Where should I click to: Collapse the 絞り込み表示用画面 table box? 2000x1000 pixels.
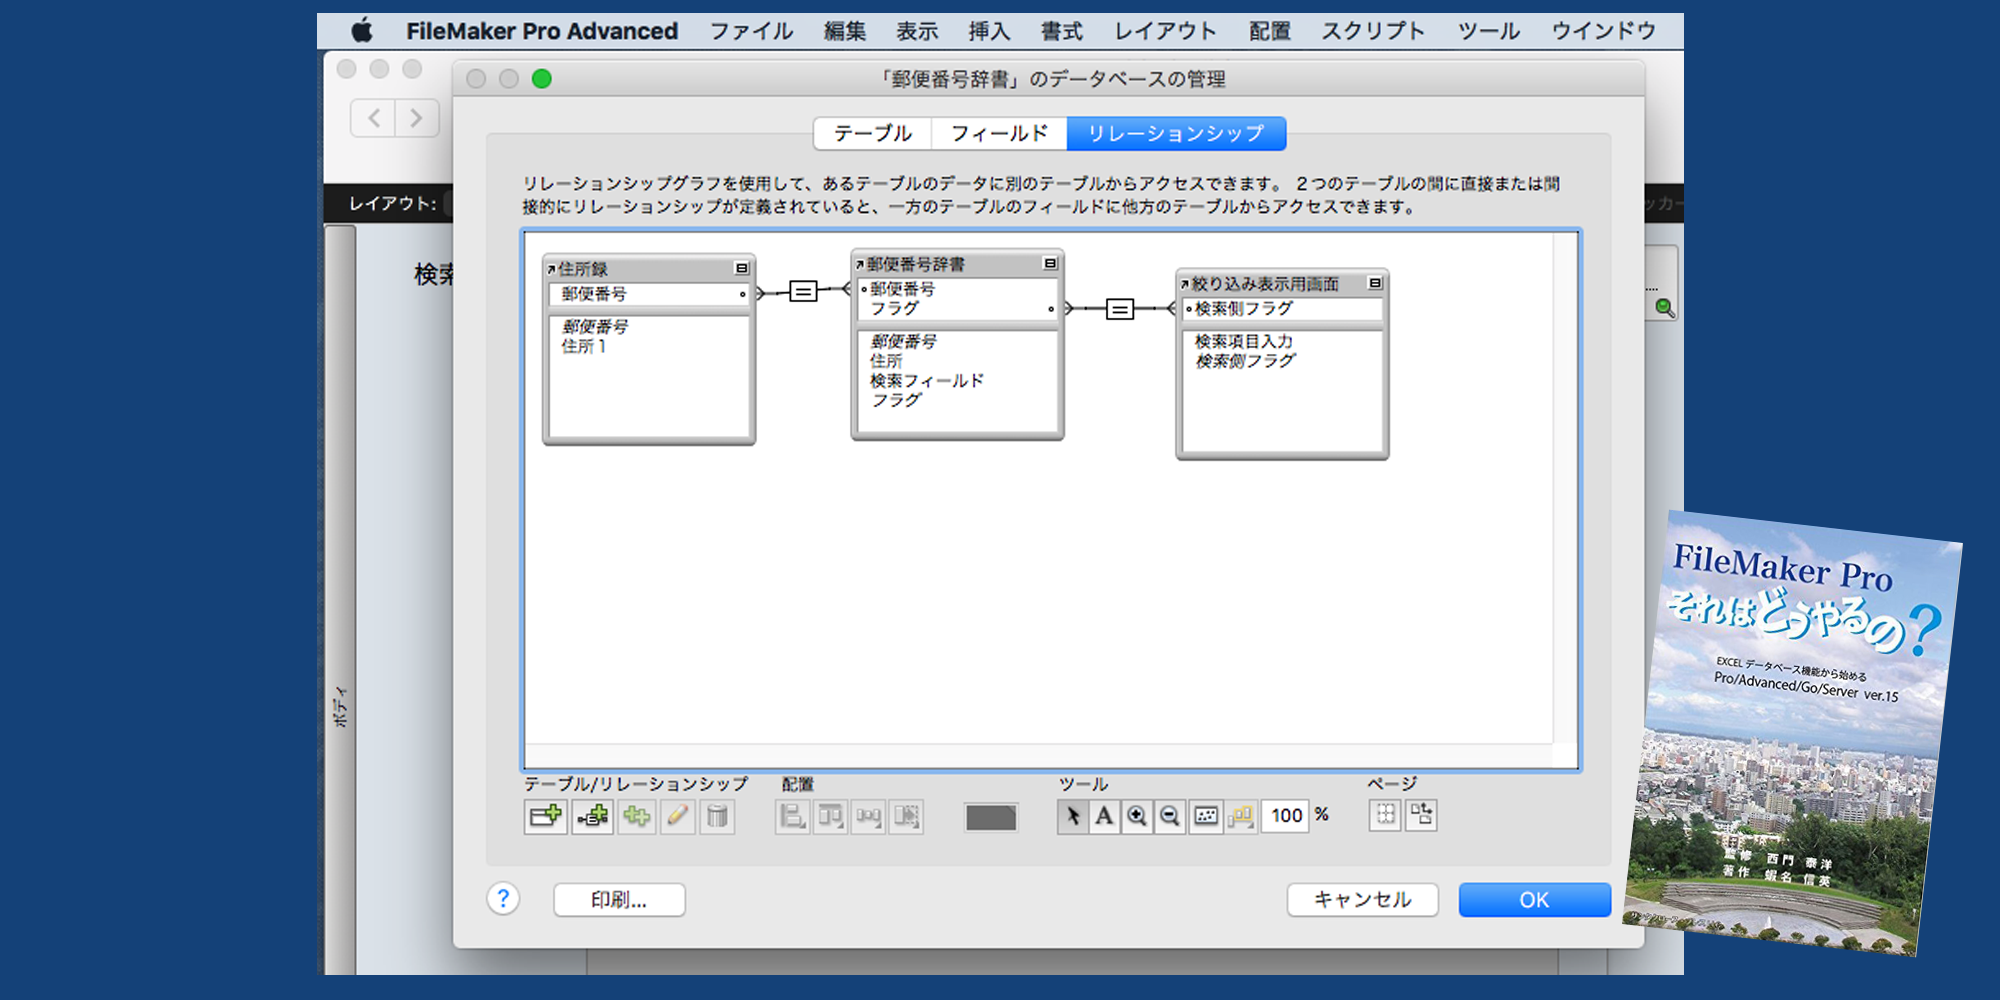(x=1375, y=283)
